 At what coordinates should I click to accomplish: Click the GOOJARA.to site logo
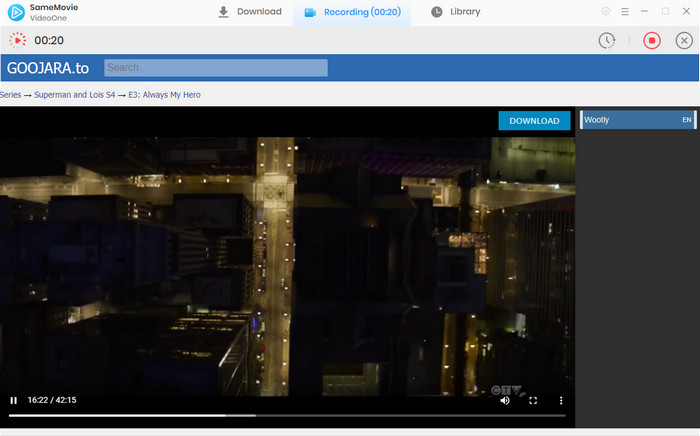(48, 68)
